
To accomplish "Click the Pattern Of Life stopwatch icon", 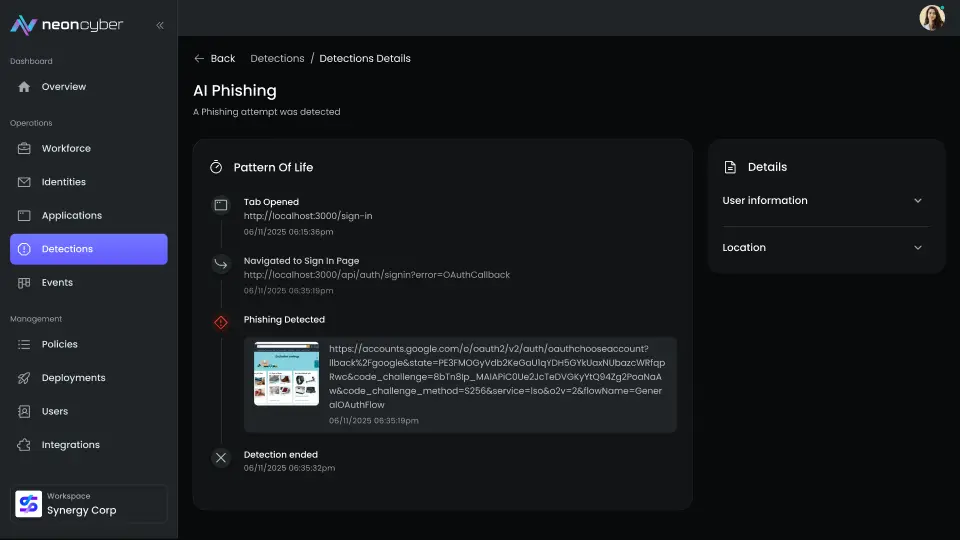I will click(x=216, y=167).
